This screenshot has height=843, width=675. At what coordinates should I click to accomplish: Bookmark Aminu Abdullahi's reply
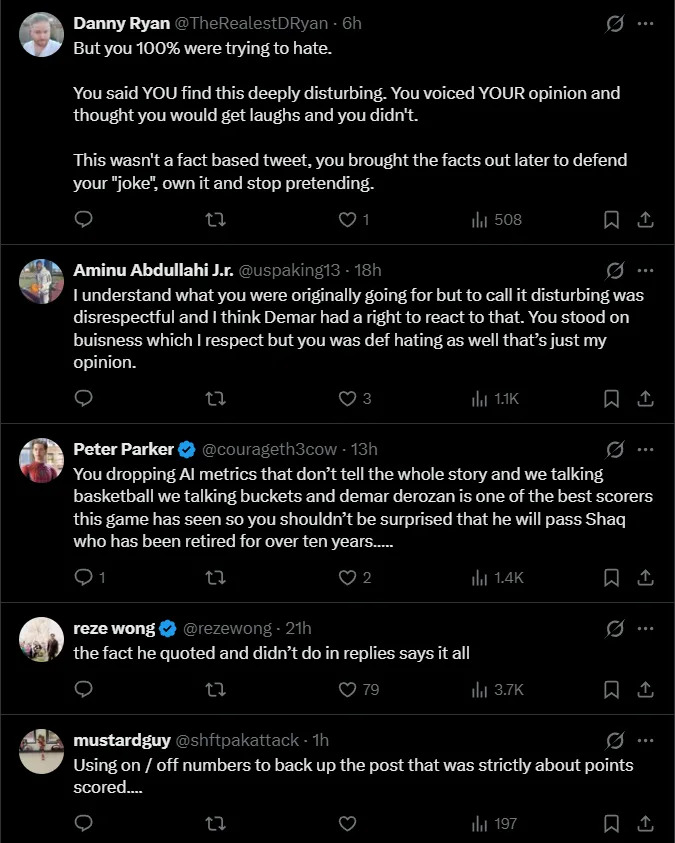(611, 398)
